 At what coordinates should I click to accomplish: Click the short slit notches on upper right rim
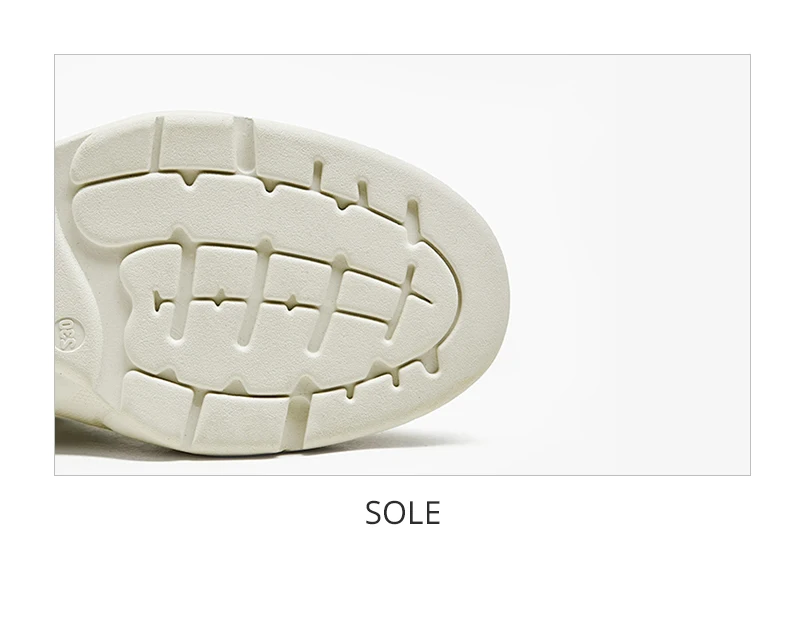365,194
